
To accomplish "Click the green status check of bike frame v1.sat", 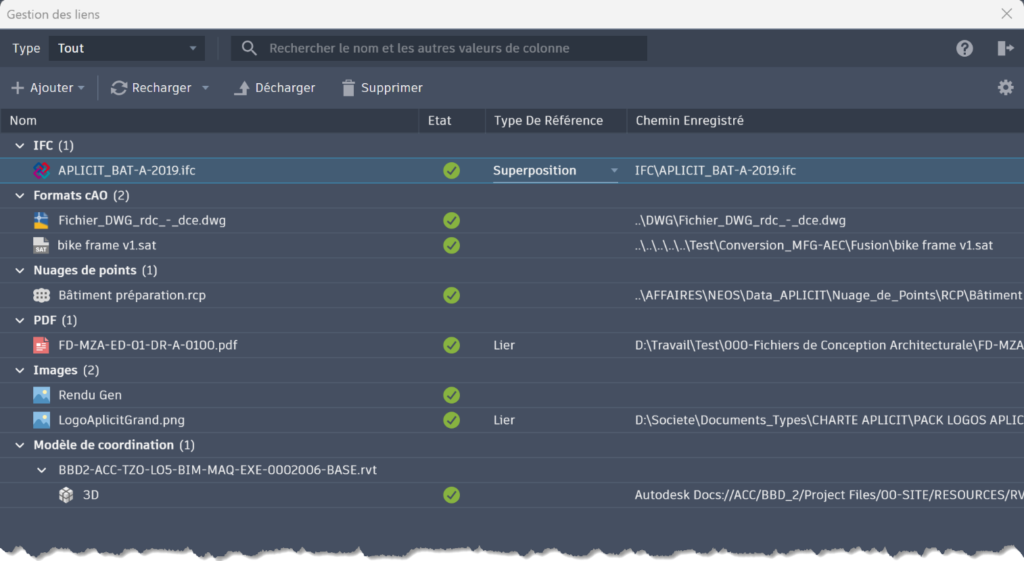I will coord(451,245).
